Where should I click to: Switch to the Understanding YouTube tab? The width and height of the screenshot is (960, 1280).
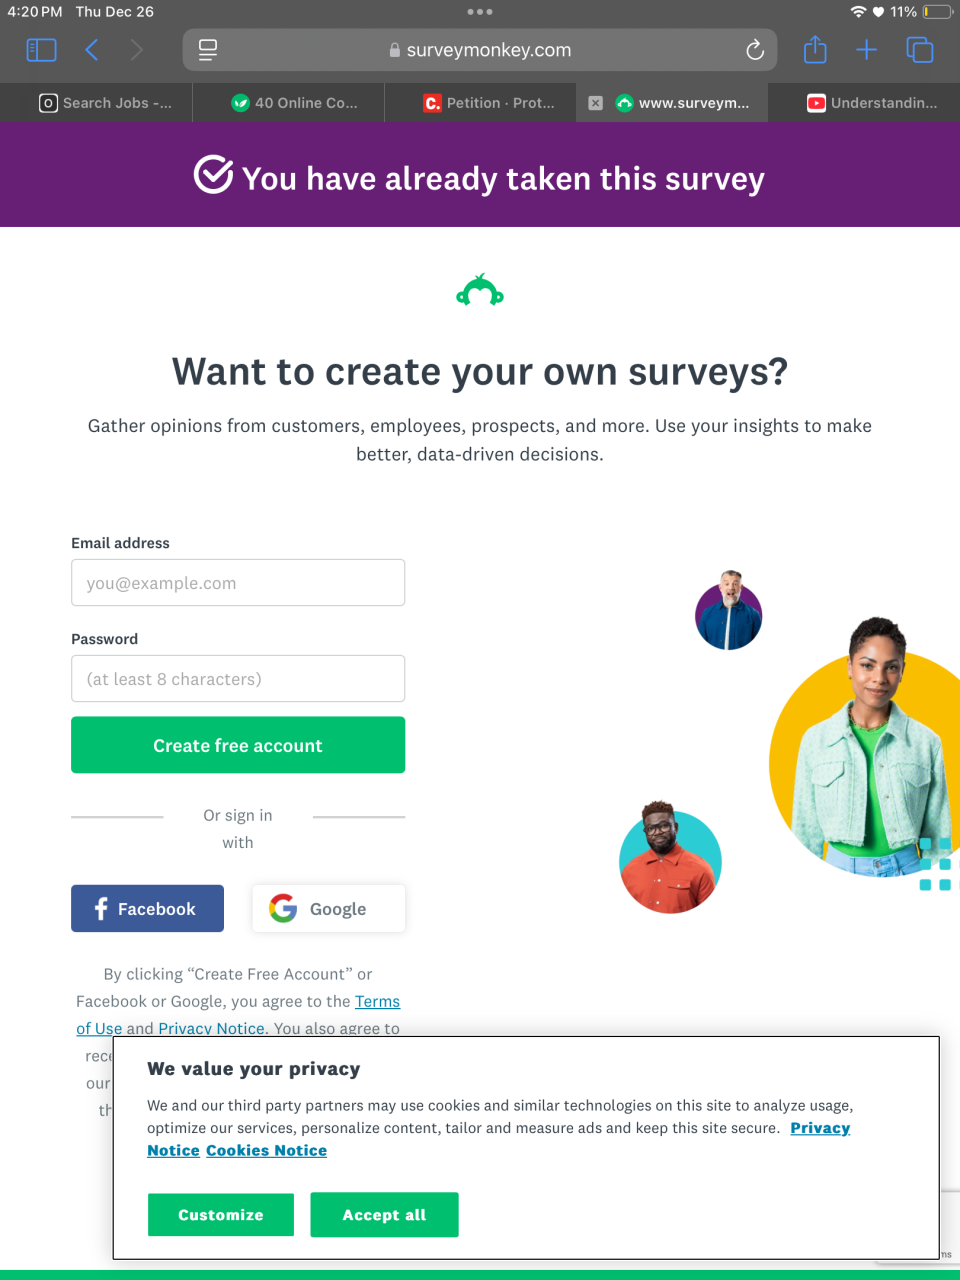pos(873,103)
